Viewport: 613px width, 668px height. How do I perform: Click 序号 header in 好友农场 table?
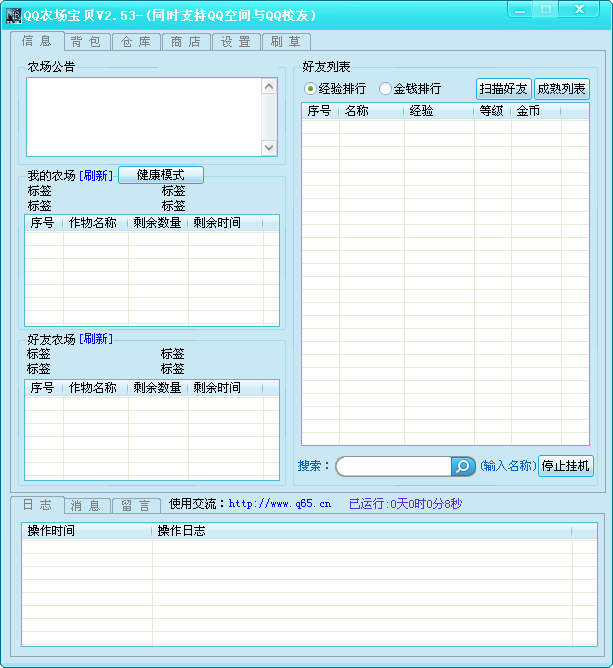point(44,388)
